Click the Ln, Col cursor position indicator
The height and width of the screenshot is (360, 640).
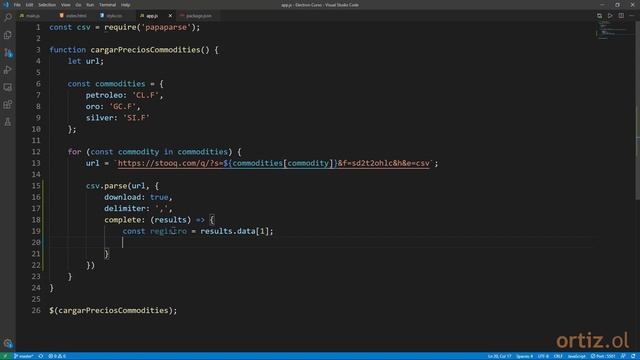pos(499,356)
